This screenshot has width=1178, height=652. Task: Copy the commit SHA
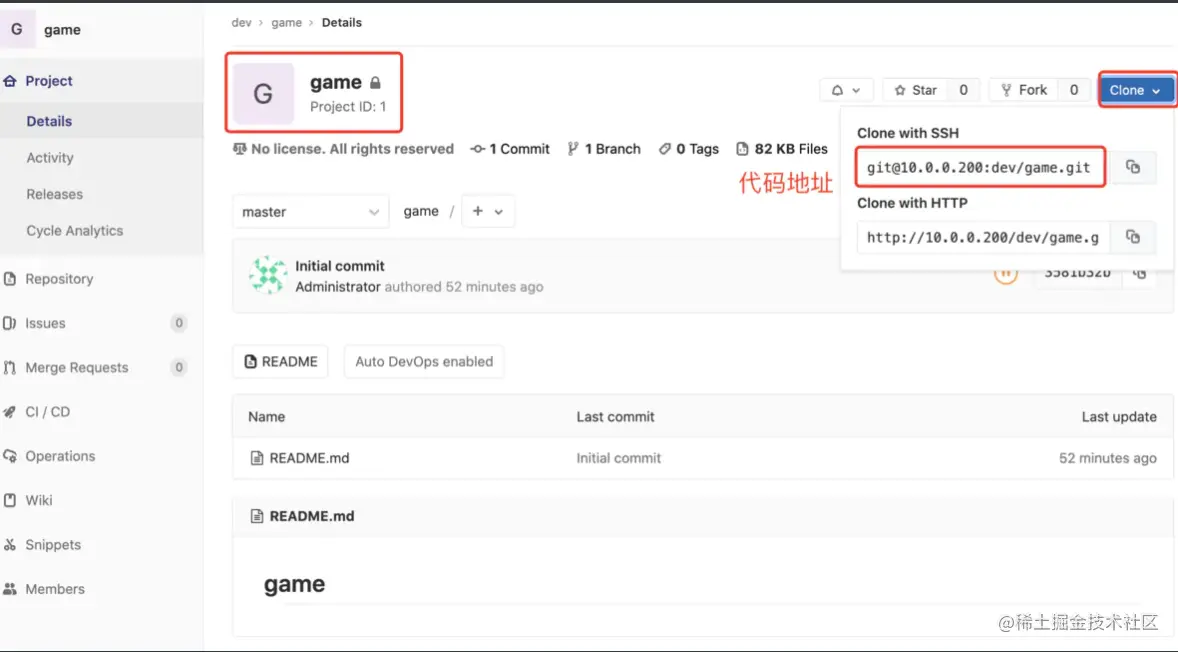tap(1139, 273)
